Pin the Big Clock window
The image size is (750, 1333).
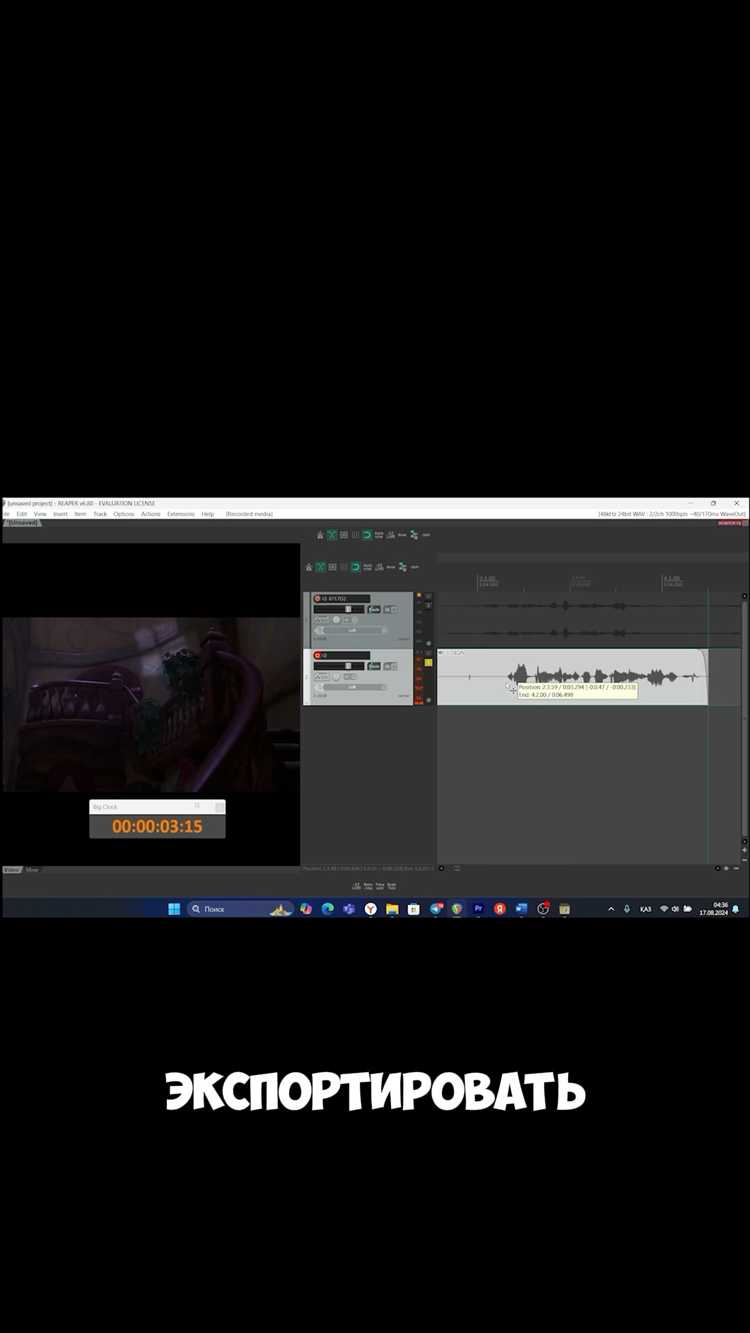[x=197, y=806]
